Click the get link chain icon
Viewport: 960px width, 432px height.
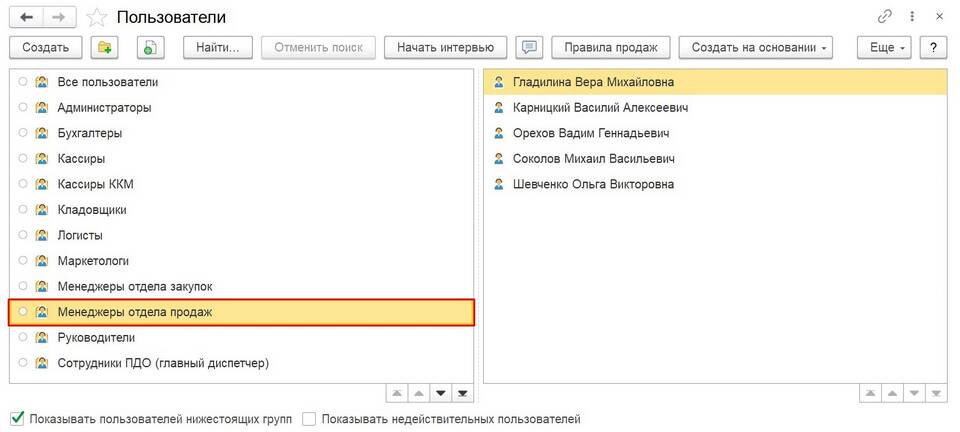point(884,17)
